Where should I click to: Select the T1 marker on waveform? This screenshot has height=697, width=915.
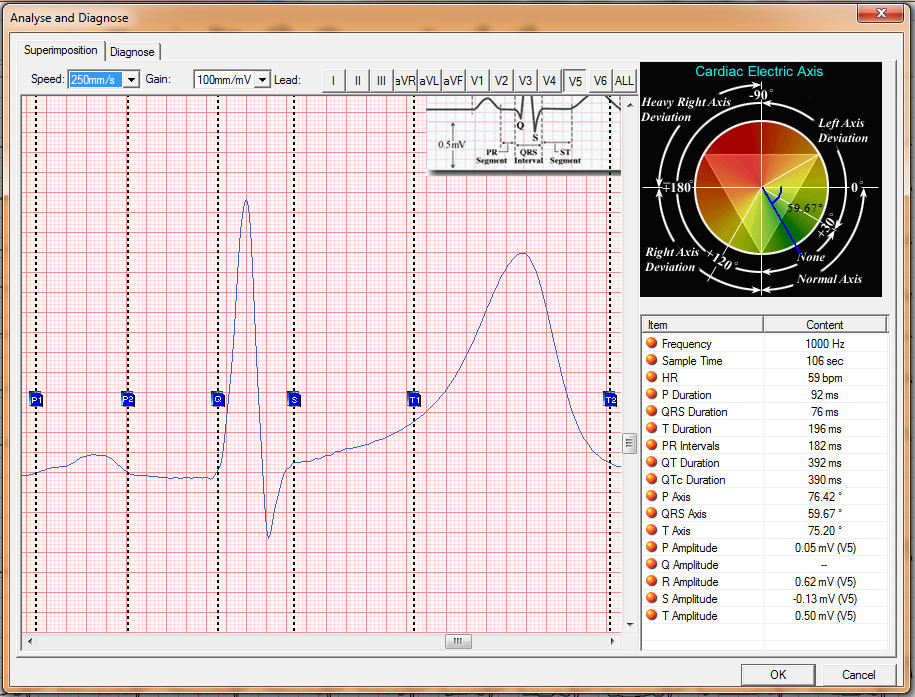pyautogui.click(x=414, y=399)
